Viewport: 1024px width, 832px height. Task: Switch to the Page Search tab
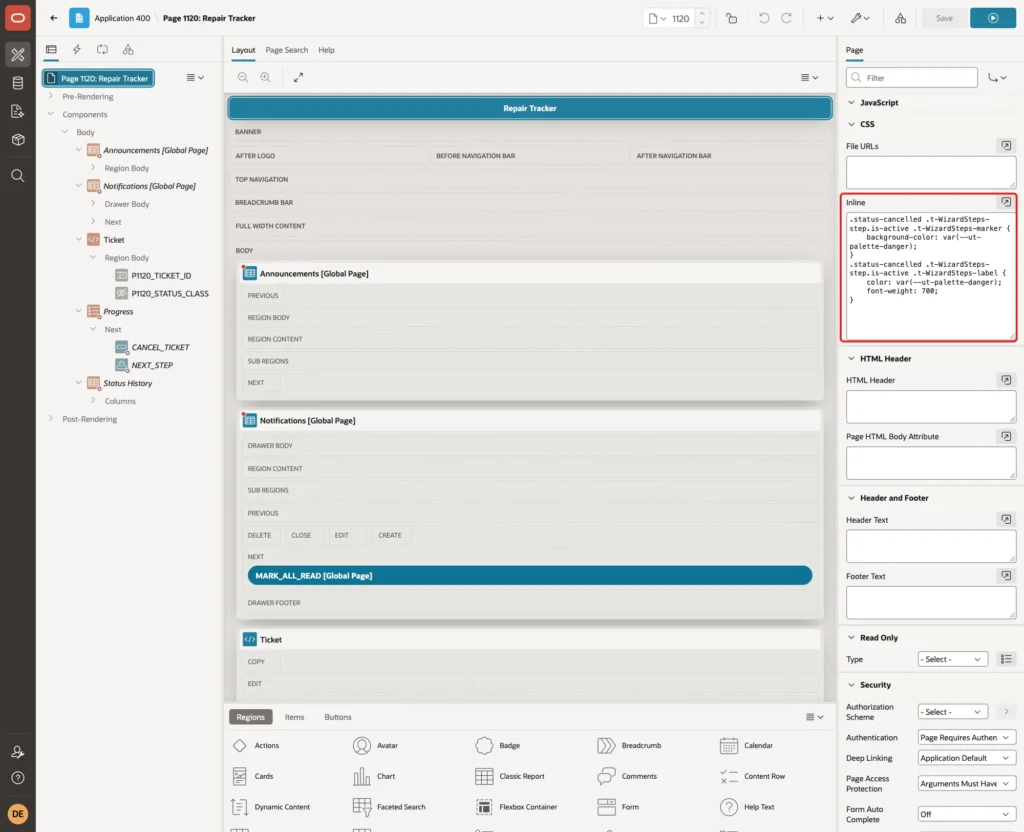click(287, 50)
